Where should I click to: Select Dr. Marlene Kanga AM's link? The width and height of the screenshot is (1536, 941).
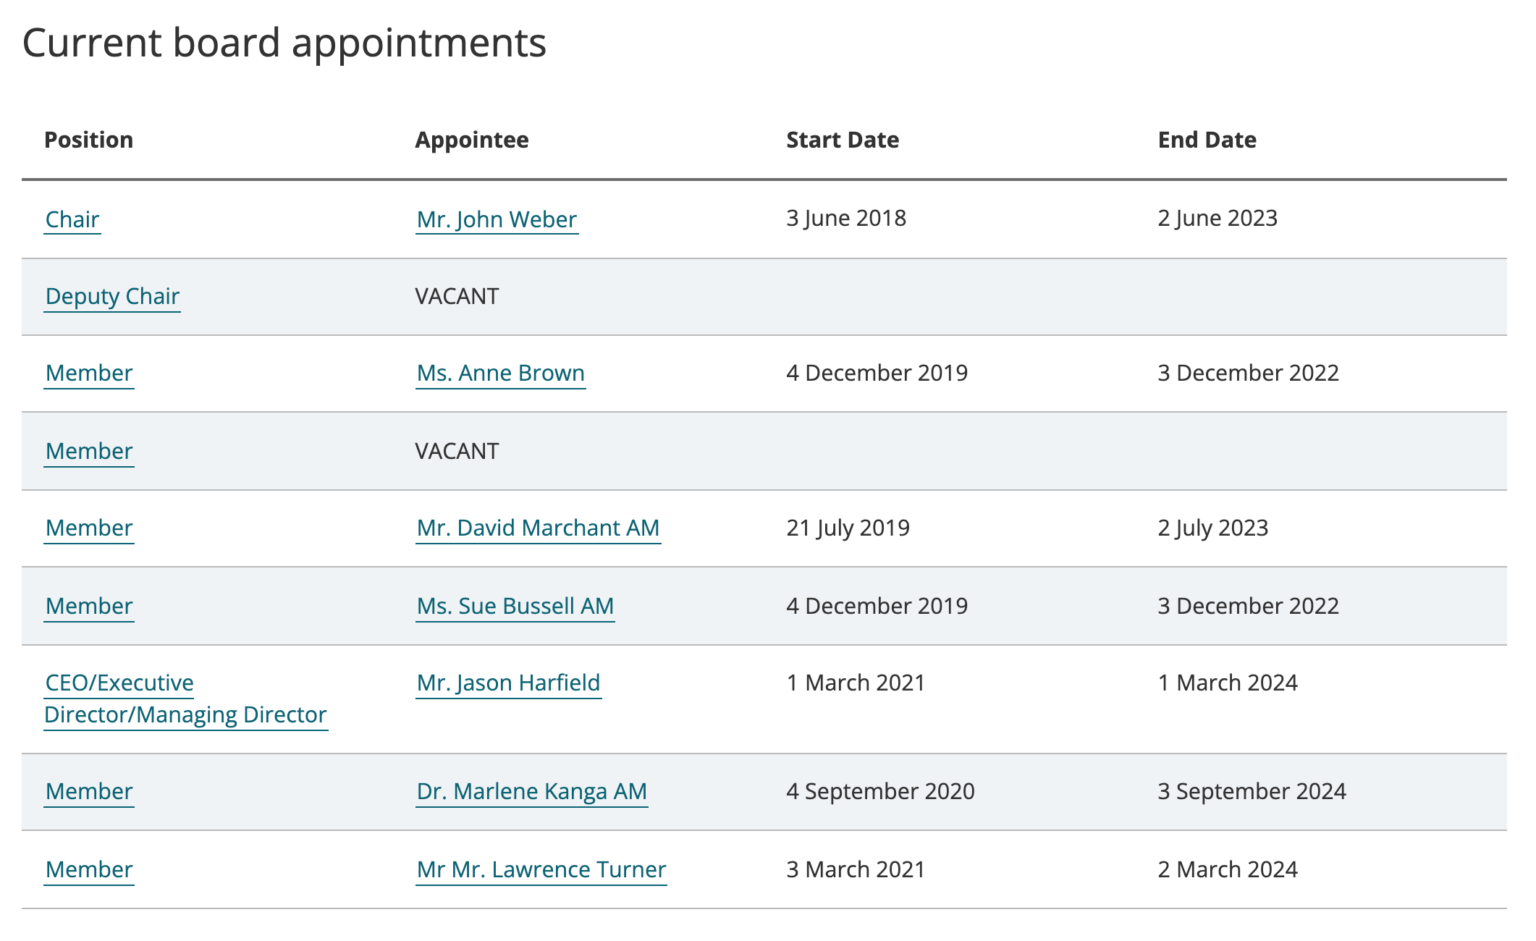[531, 791]
